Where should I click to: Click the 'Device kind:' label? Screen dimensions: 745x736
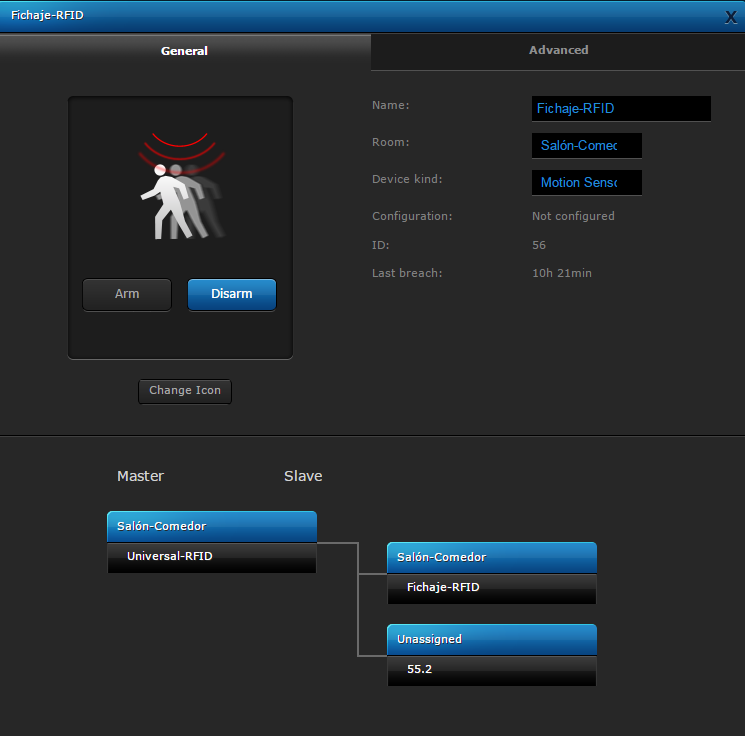pos(407,179)
